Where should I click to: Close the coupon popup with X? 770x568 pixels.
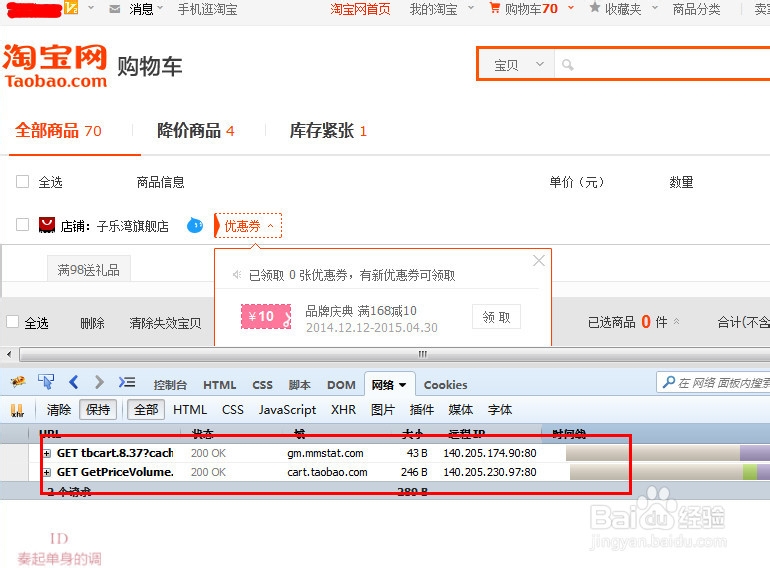click(539, 261)
